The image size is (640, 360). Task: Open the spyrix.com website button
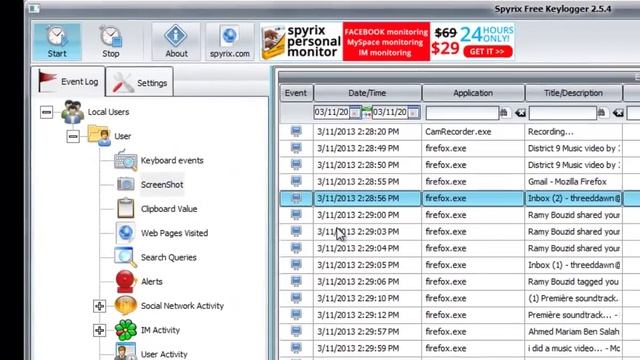pyautogui.click(x=230, y=41)
